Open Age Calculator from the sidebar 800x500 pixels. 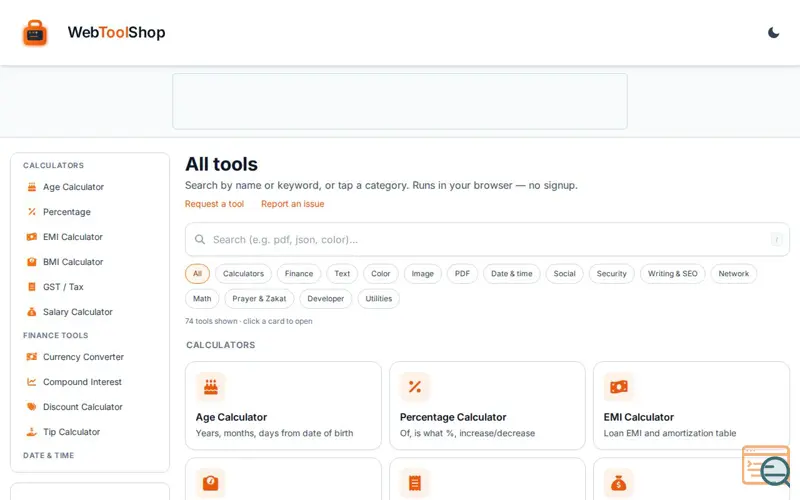click(73, 187)
